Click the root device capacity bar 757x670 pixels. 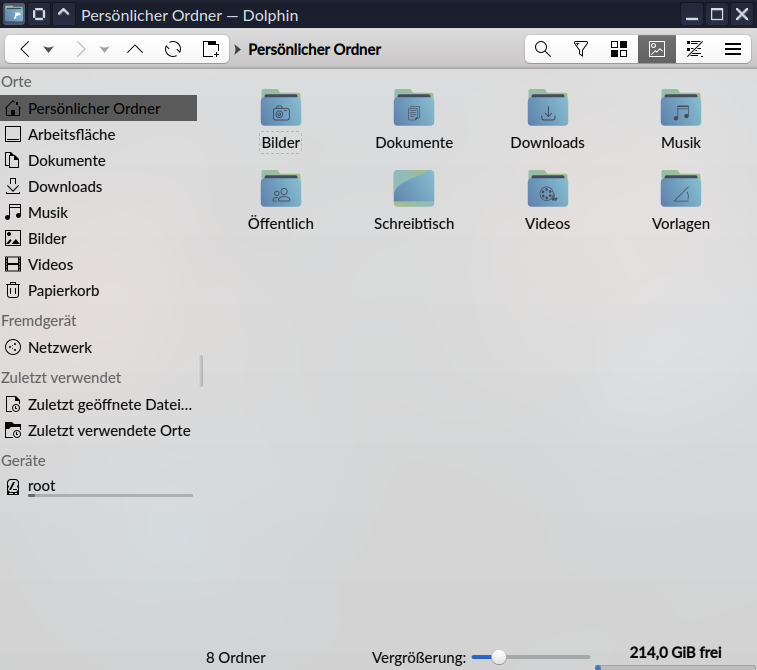110,495
